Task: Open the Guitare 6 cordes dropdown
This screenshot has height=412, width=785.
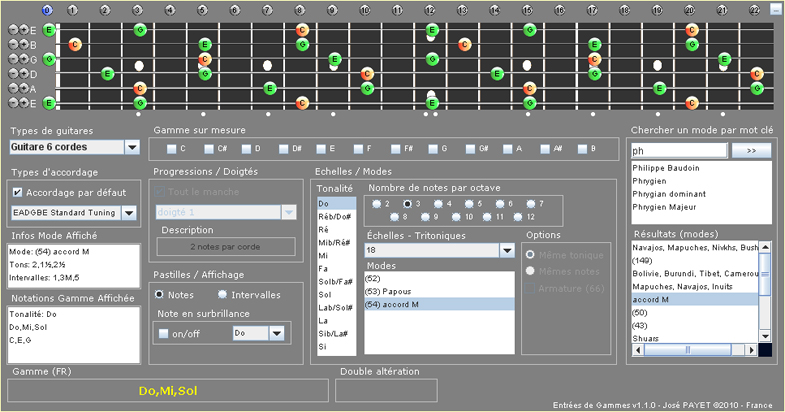Action: tap(132, 147)
